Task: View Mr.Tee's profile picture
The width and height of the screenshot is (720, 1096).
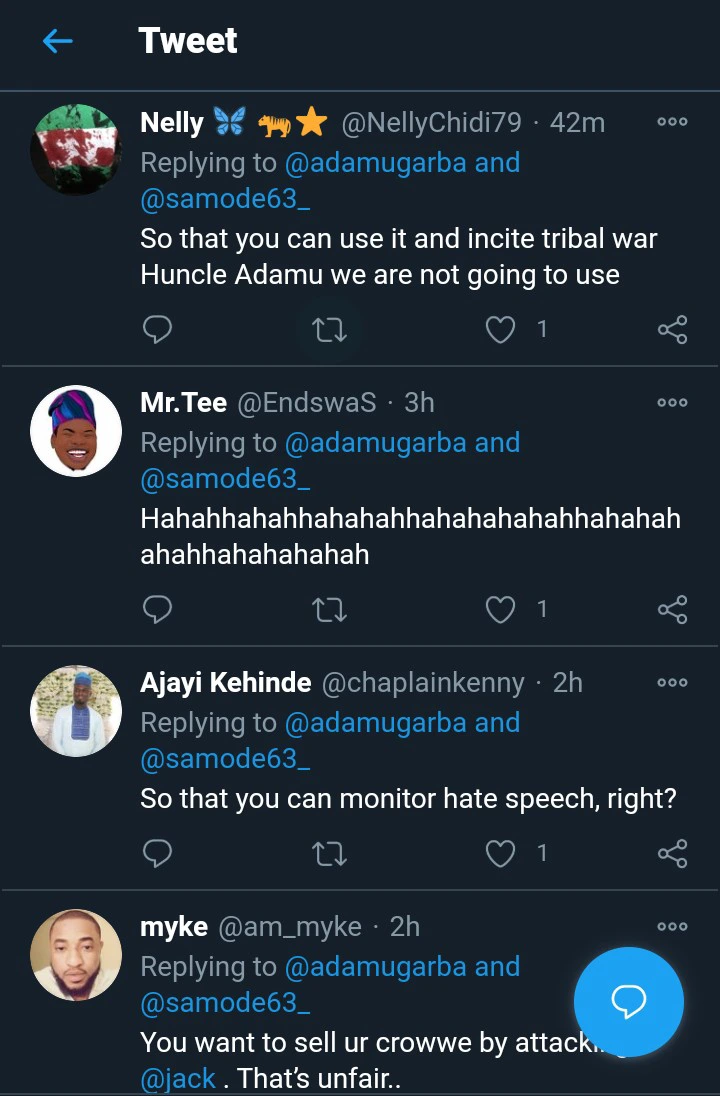Action: pyautogui.click(x=76, y=431)
